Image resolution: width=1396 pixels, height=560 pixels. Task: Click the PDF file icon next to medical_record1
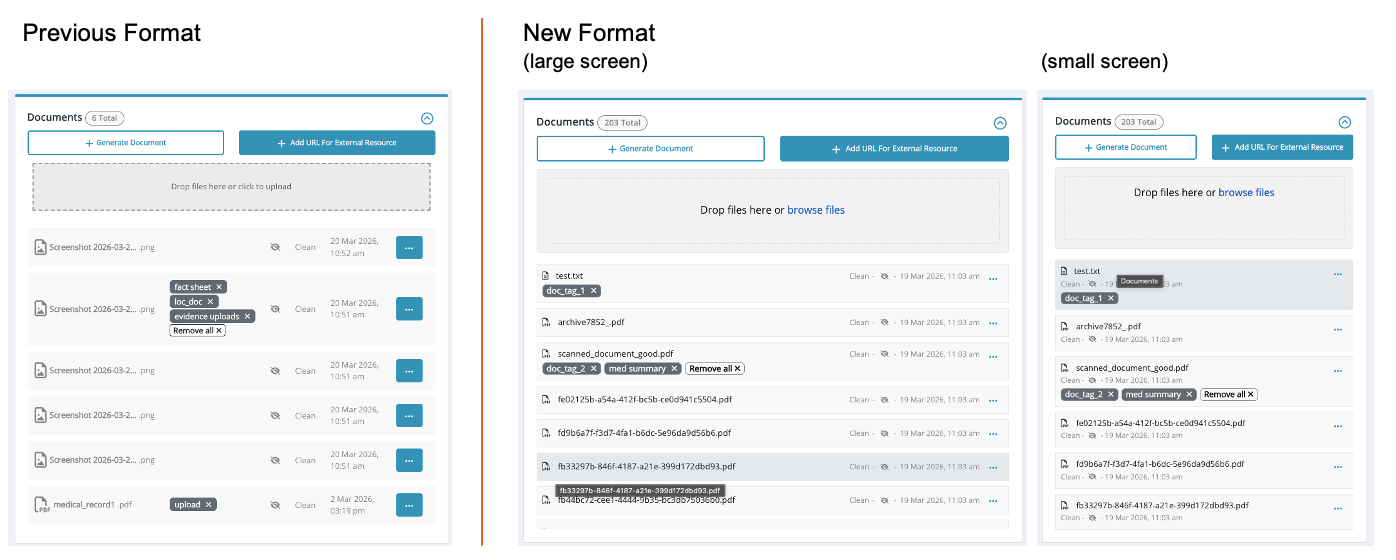41,505
